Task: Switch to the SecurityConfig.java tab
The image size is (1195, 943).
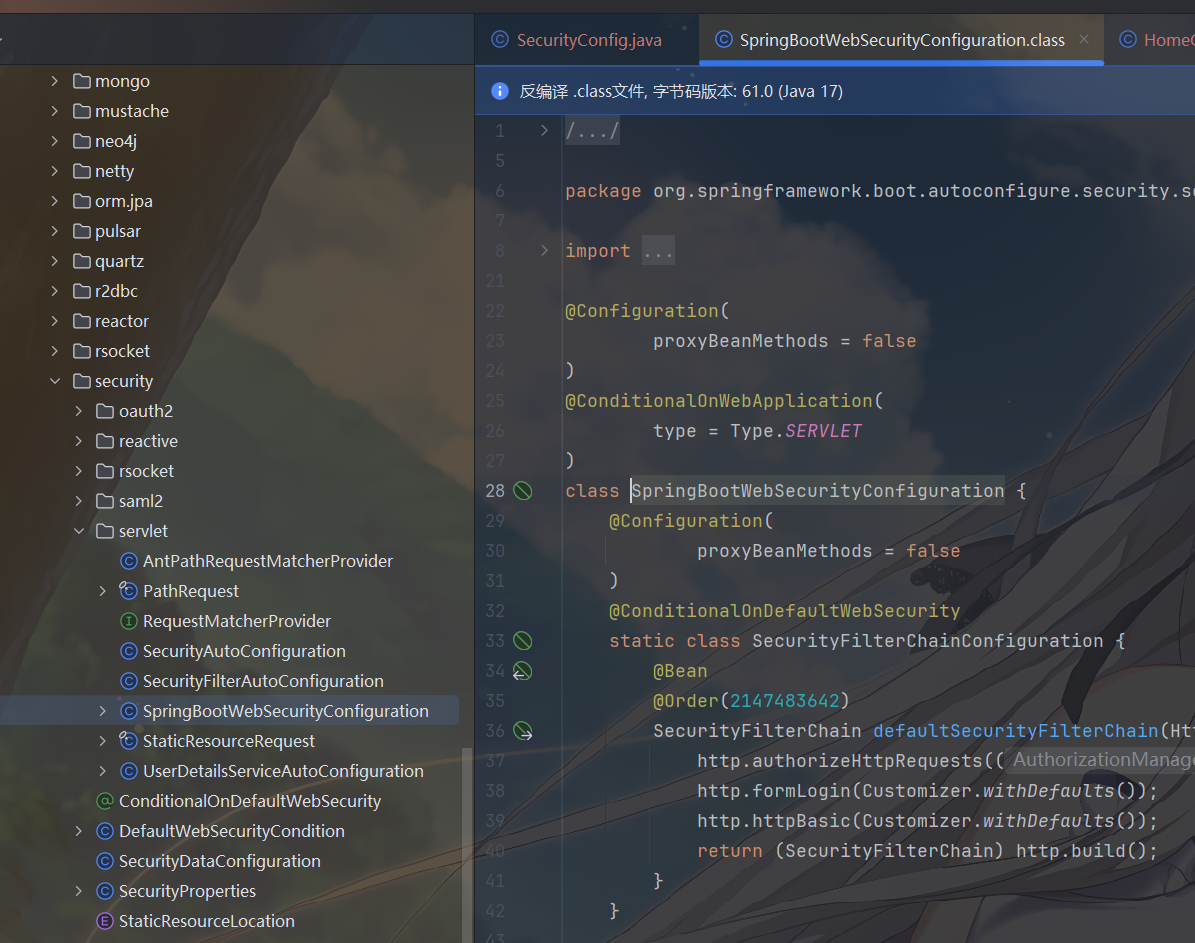Action: [588, 40]
